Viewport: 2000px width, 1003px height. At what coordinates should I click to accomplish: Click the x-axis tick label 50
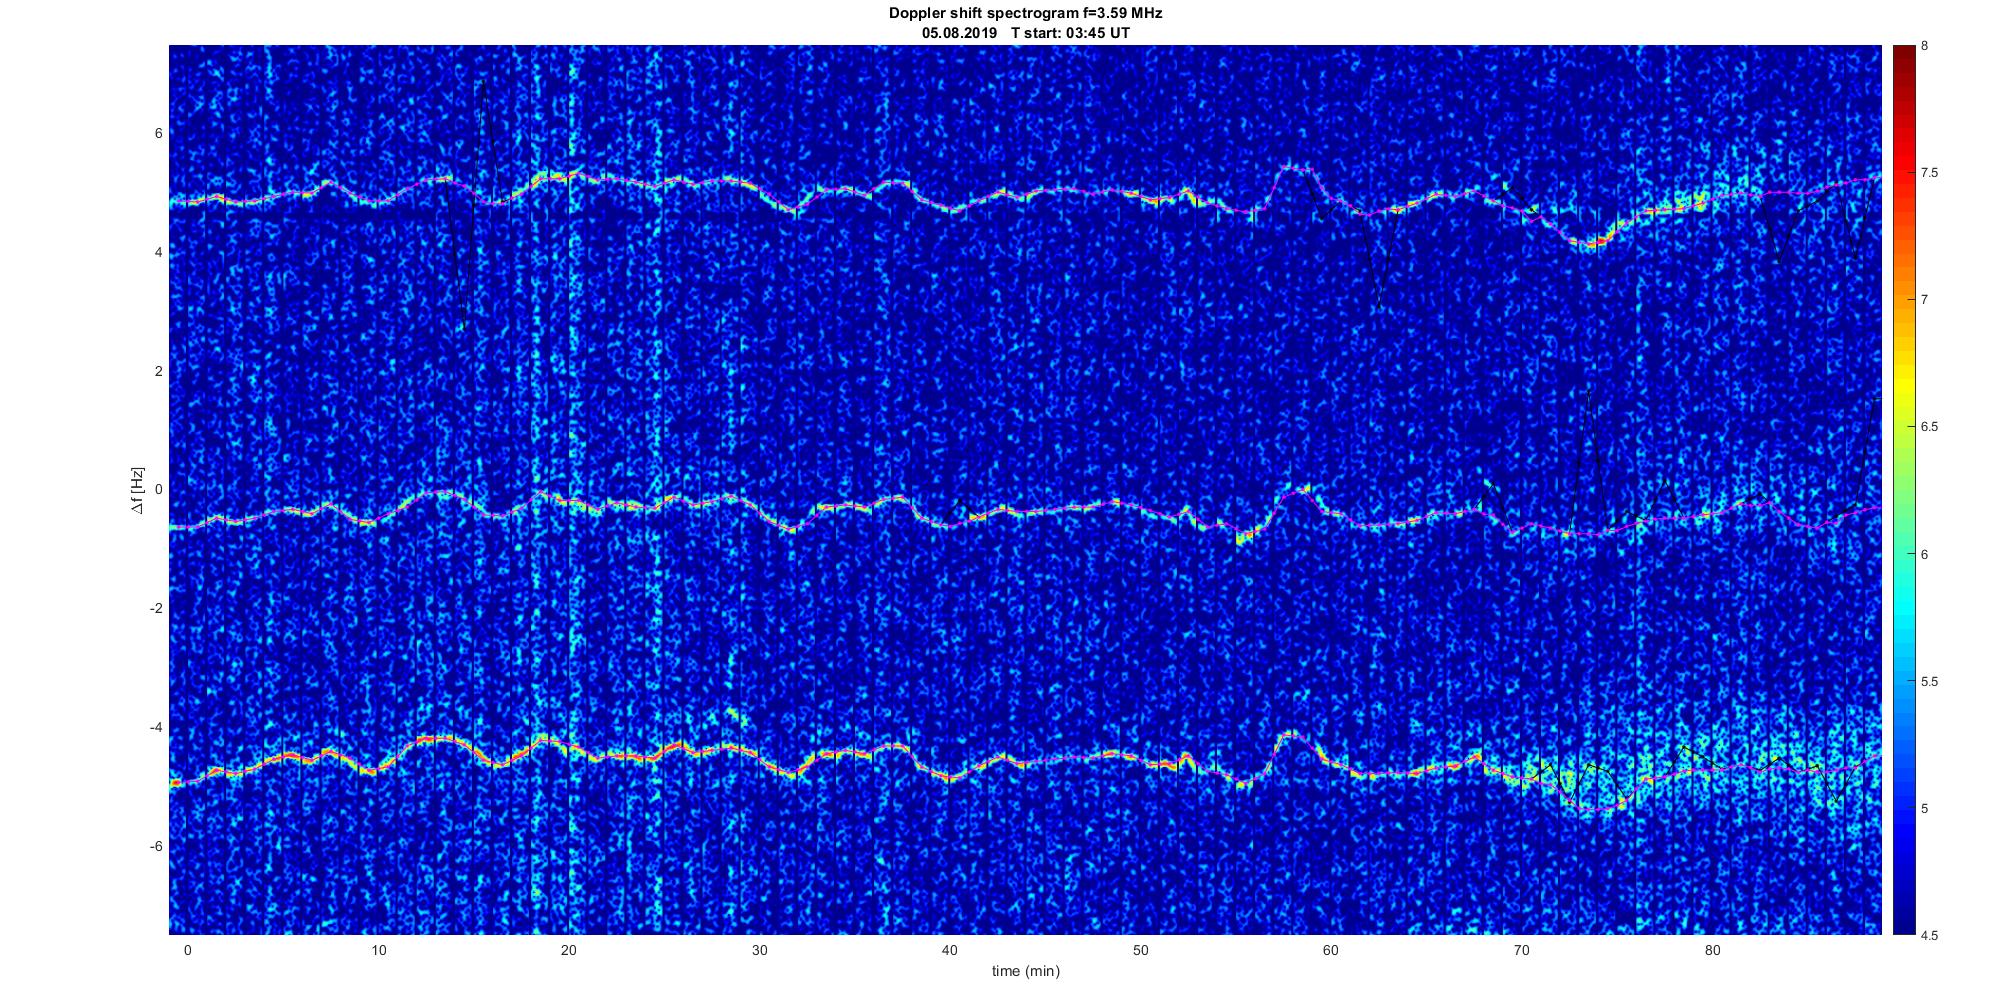tap(1140, 950)
